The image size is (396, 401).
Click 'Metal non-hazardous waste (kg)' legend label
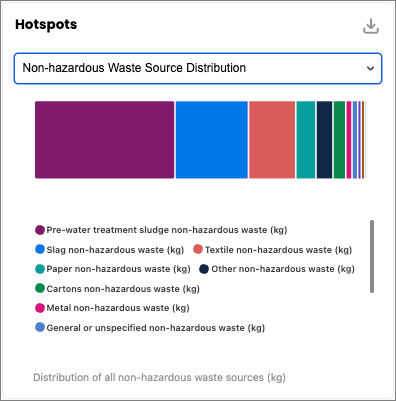click(118, 308)
